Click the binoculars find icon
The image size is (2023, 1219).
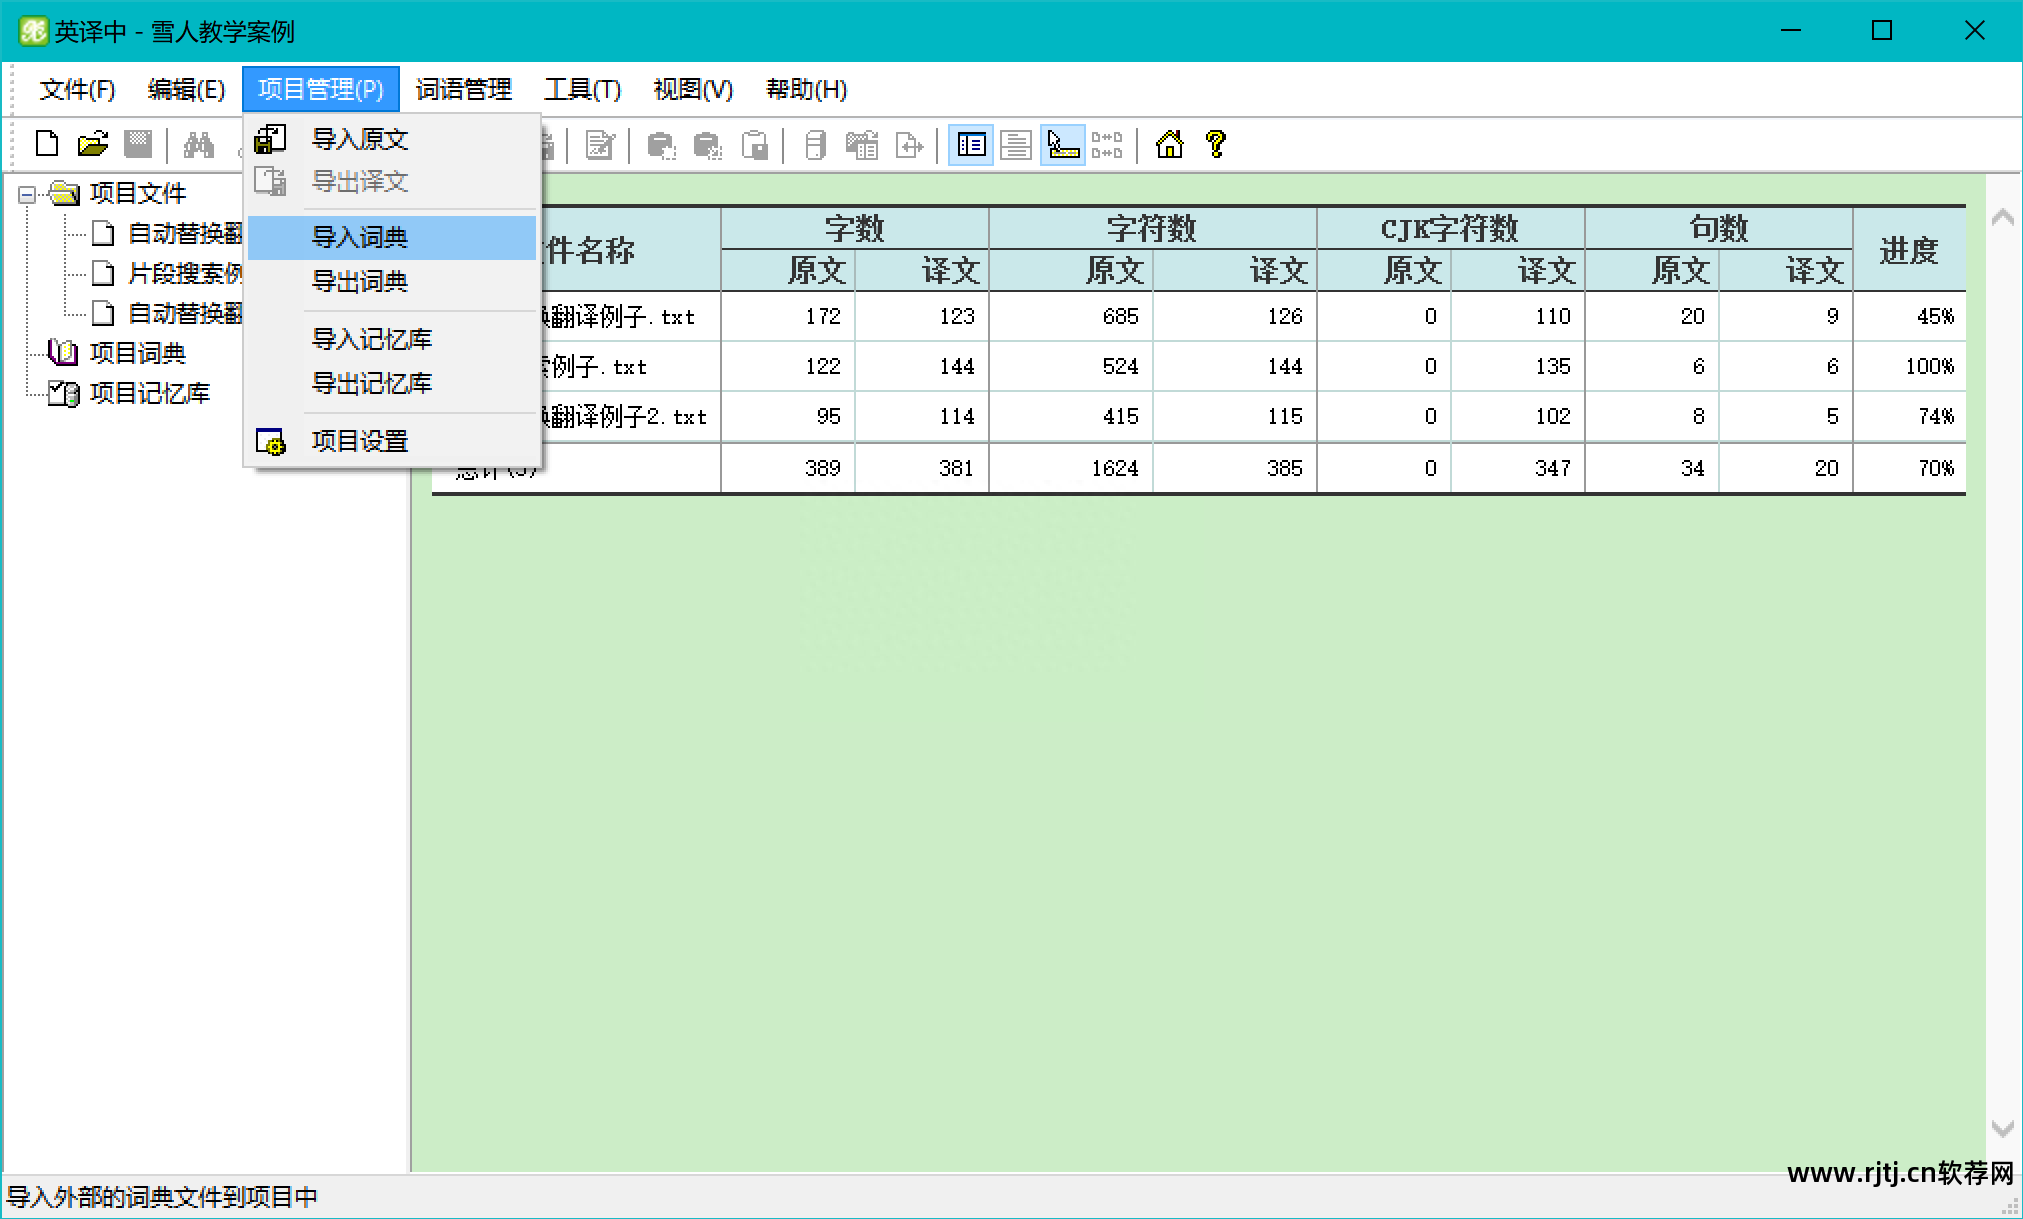pyautogui.click(x=198, y=145)
